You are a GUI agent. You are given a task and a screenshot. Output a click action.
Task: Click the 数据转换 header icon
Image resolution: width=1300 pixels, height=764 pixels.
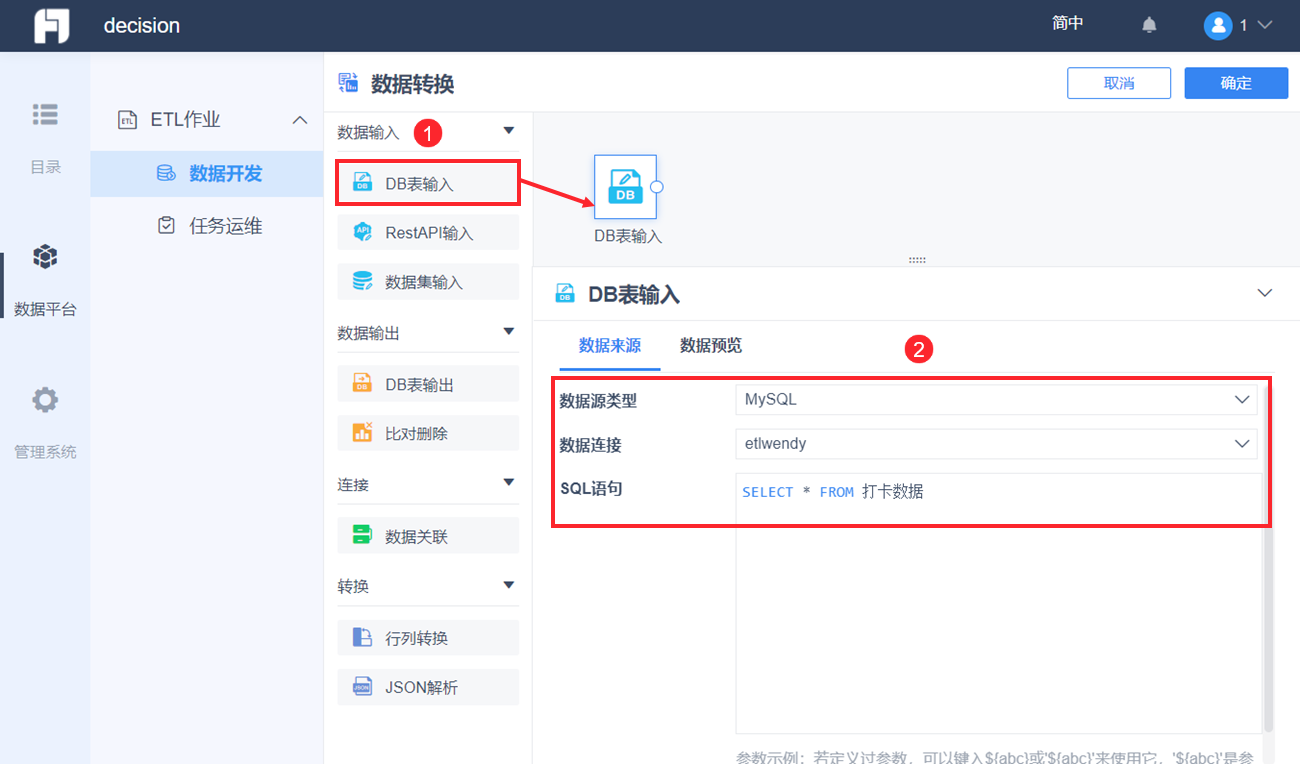348,83
